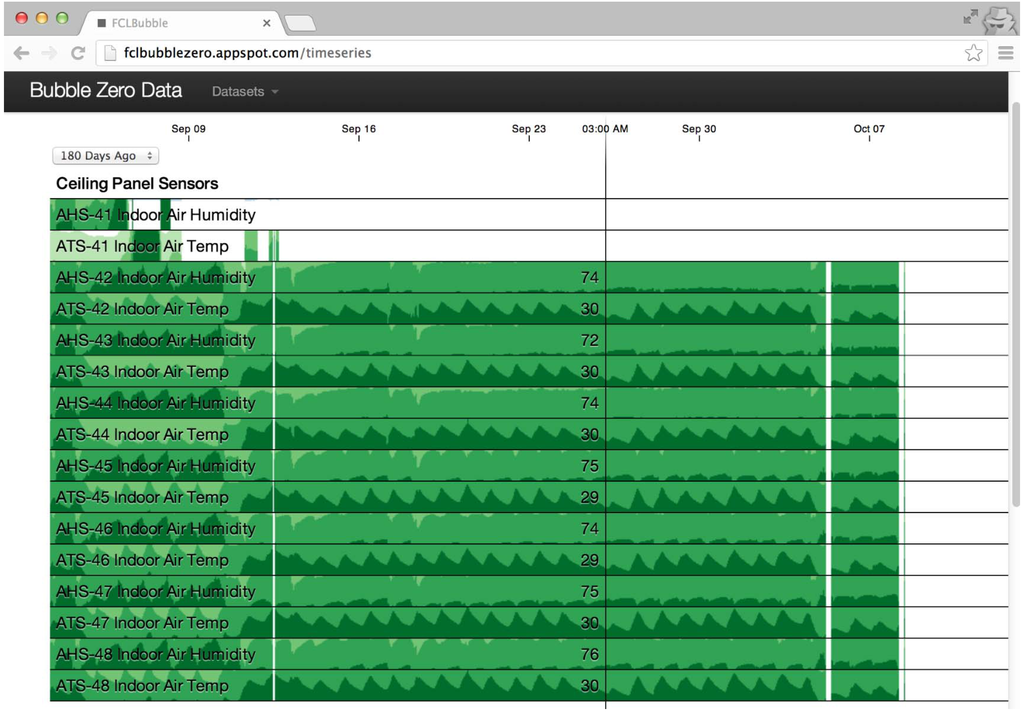This screenshot has height=713, width=1024.
Task: Click the Bubble Zero Data brand link
Action: pos(106,91)
